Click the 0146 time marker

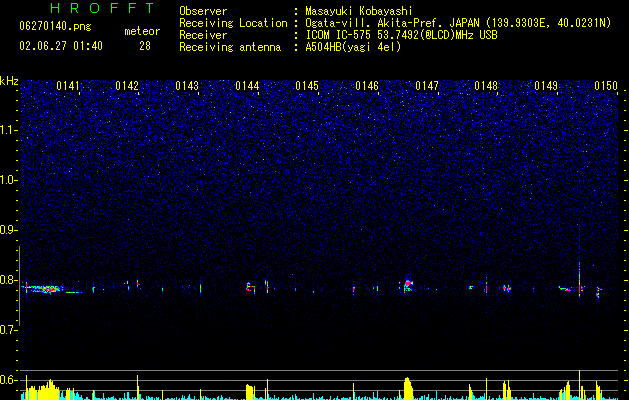(x=367, y=86)
